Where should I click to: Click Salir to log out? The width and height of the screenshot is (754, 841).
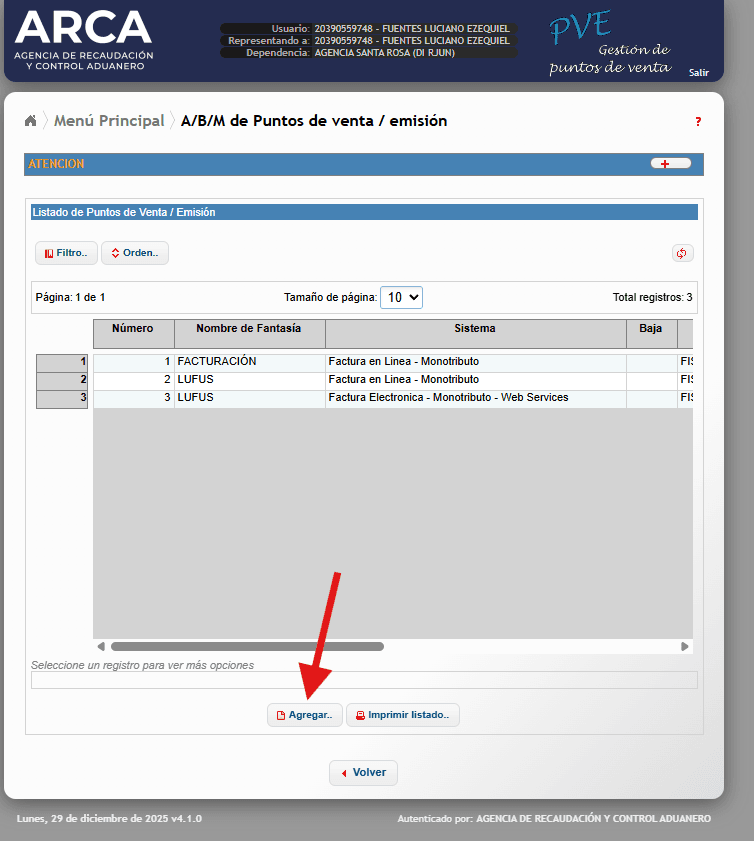click(x=698, y=72)
